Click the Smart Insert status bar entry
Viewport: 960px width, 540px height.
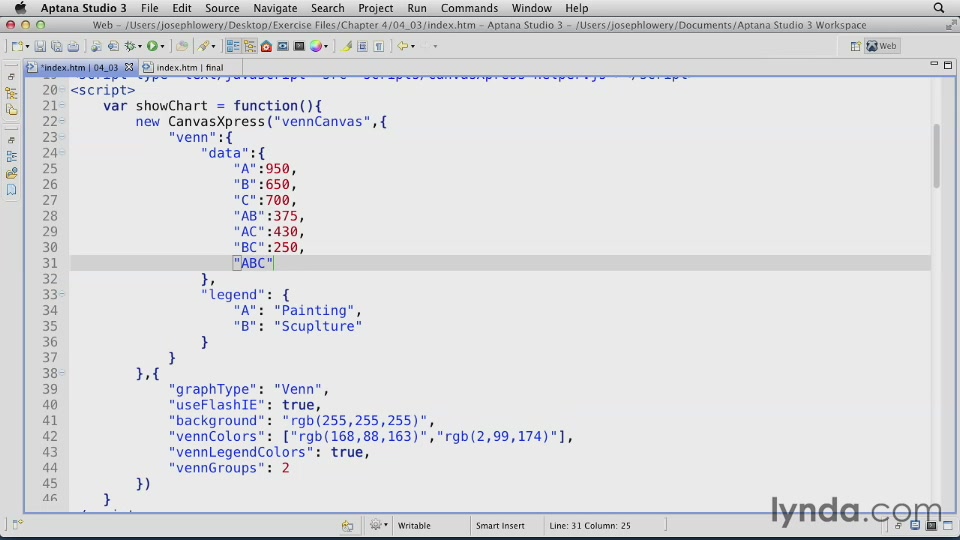(500, 525)
